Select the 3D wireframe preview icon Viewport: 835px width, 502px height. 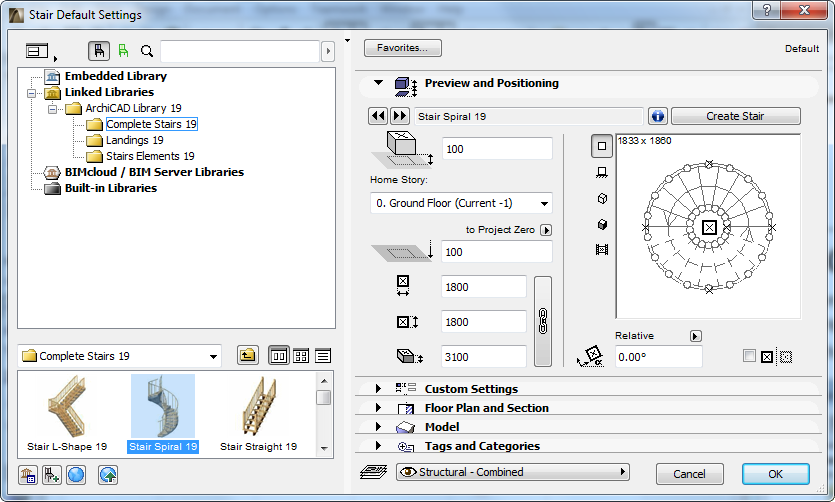pyautogui.click(x=602, y=198)
